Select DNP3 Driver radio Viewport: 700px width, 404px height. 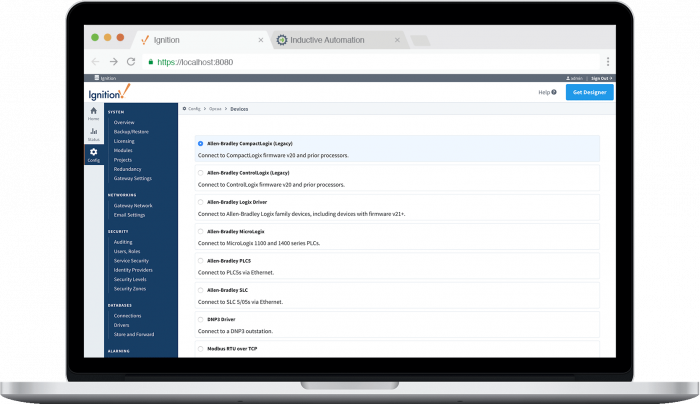(x=200, y=319)
